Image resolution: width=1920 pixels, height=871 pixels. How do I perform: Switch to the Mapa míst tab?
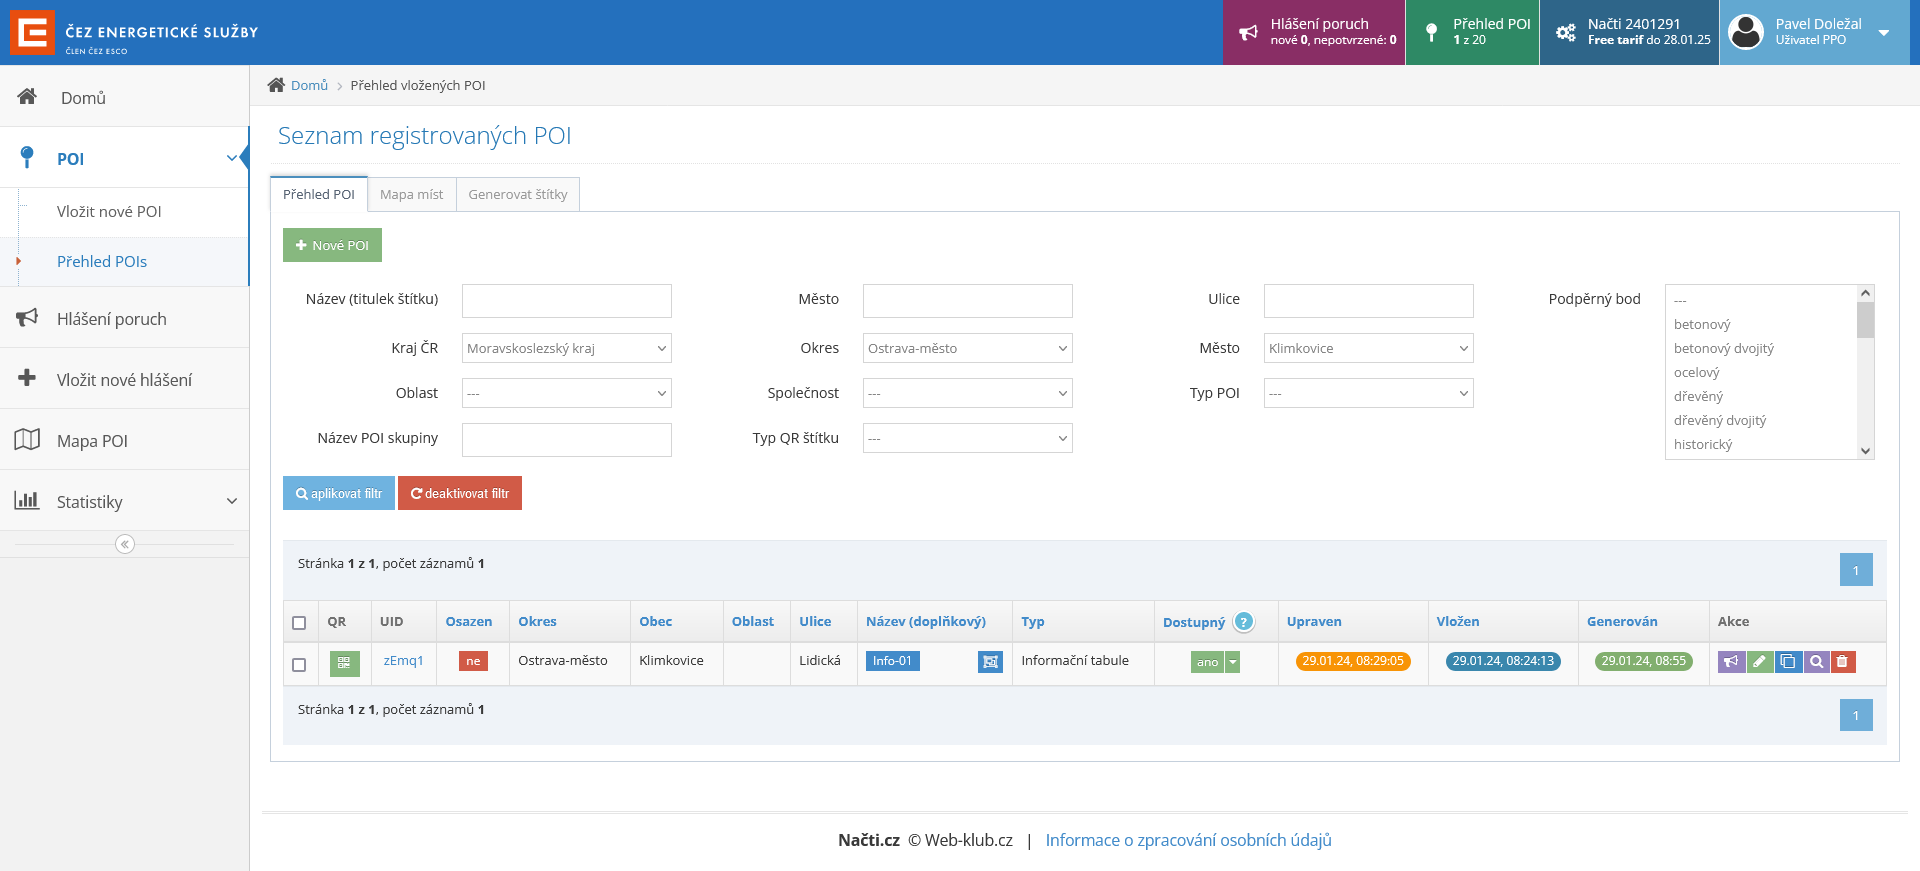411,195
